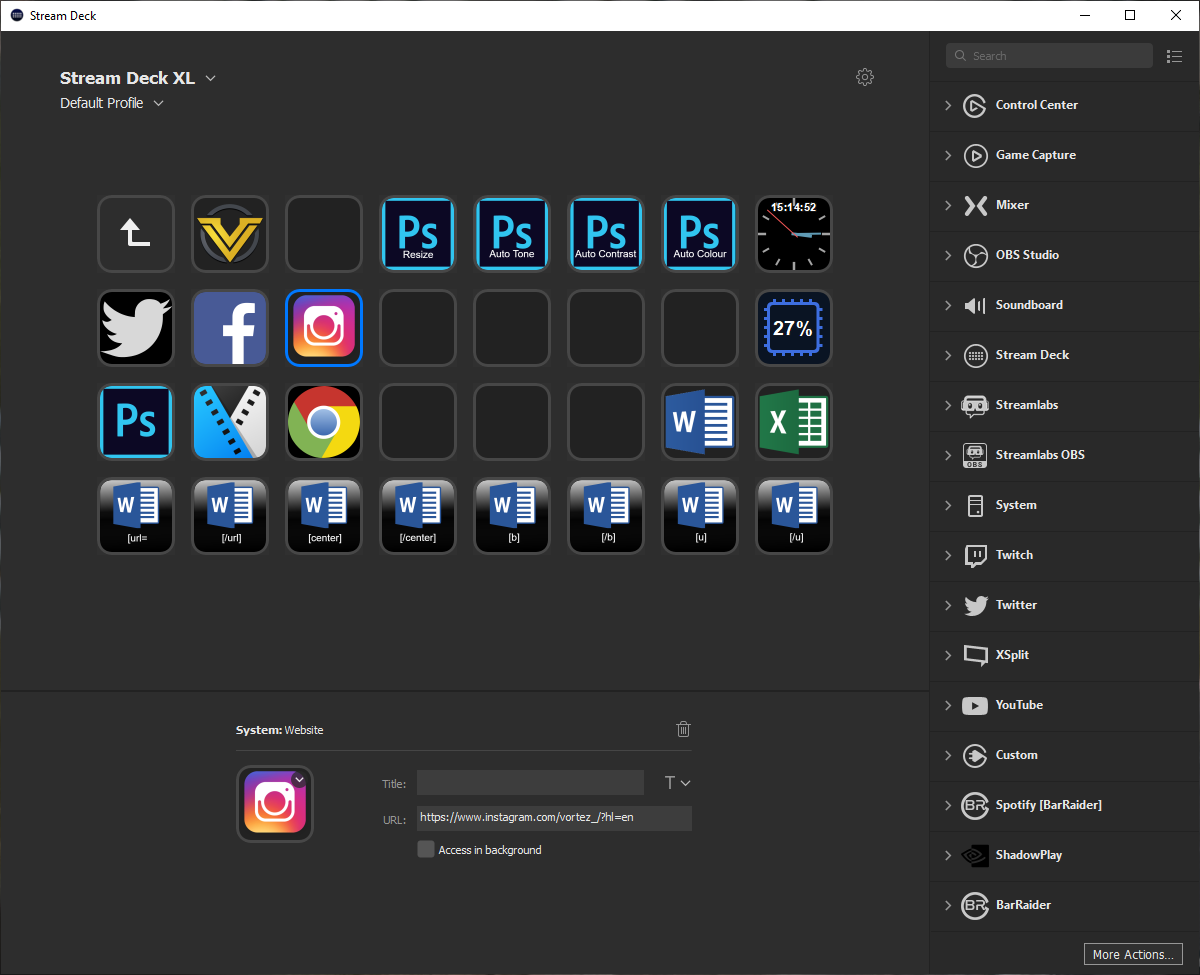Image resolution: width=1200 pixels, height=975 pixels.
Task: Select the empty key left of 27% key
Action: (700, 328)
